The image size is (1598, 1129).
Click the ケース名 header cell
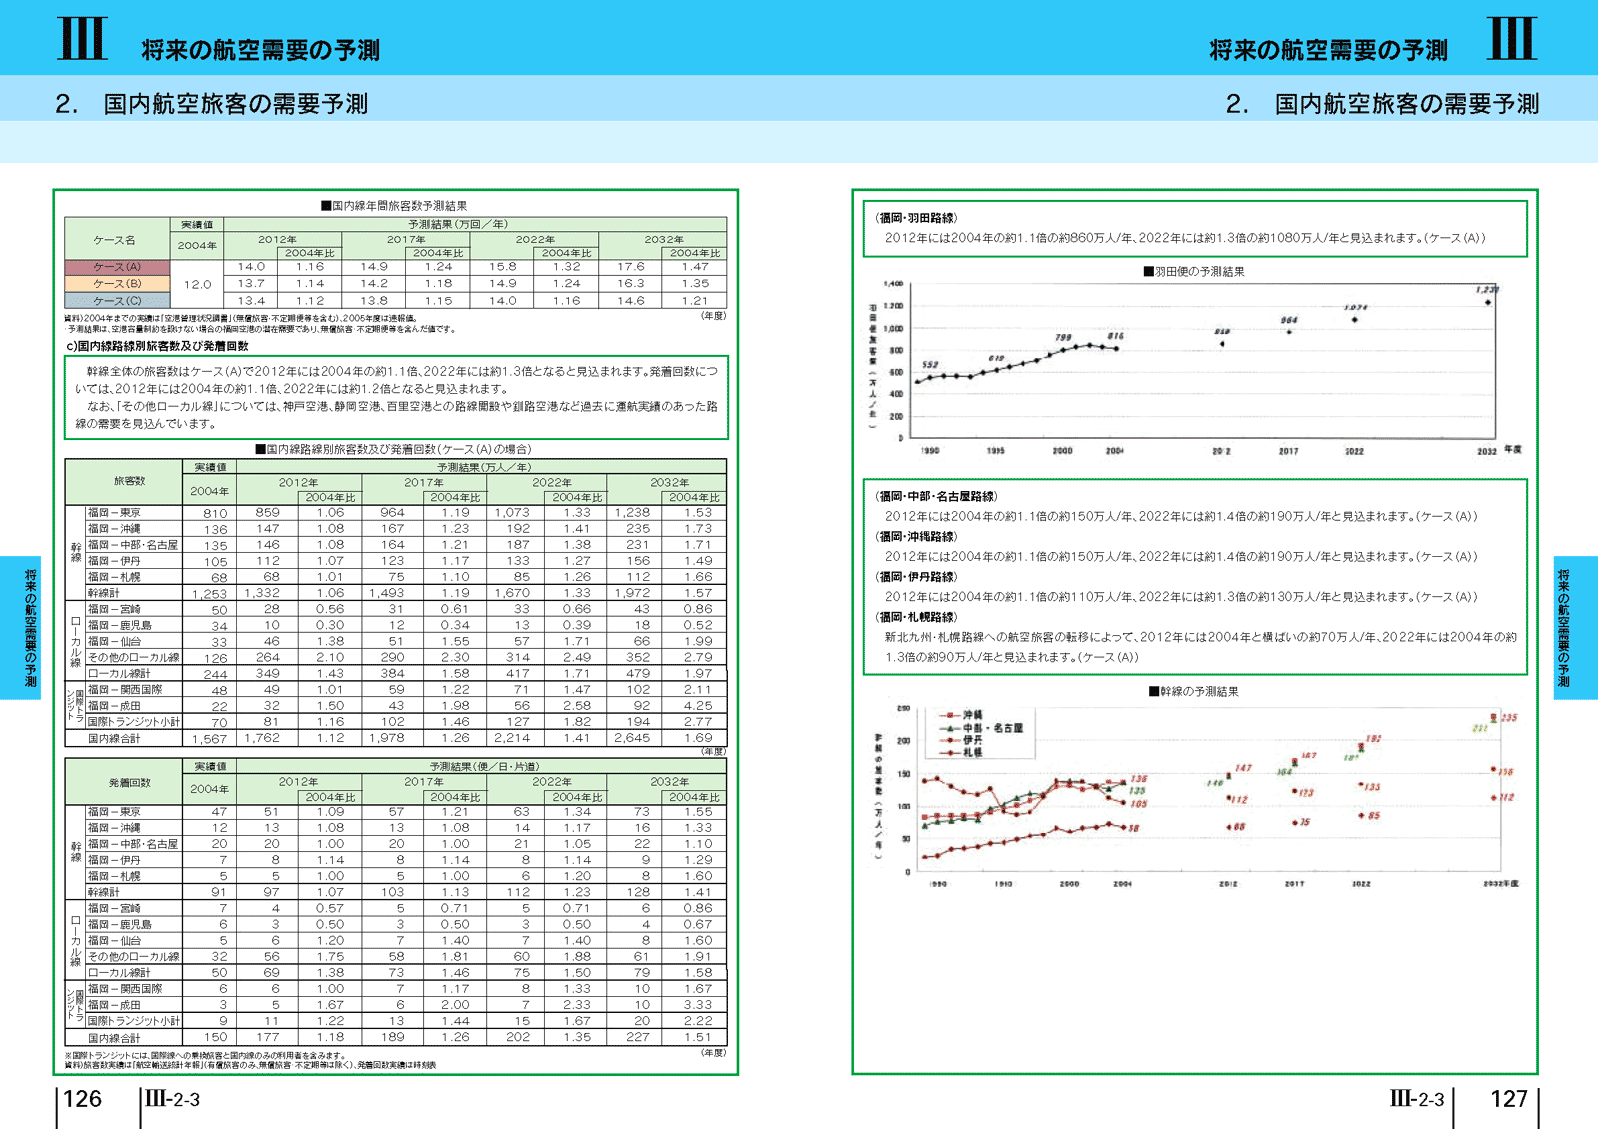point(117,240)
